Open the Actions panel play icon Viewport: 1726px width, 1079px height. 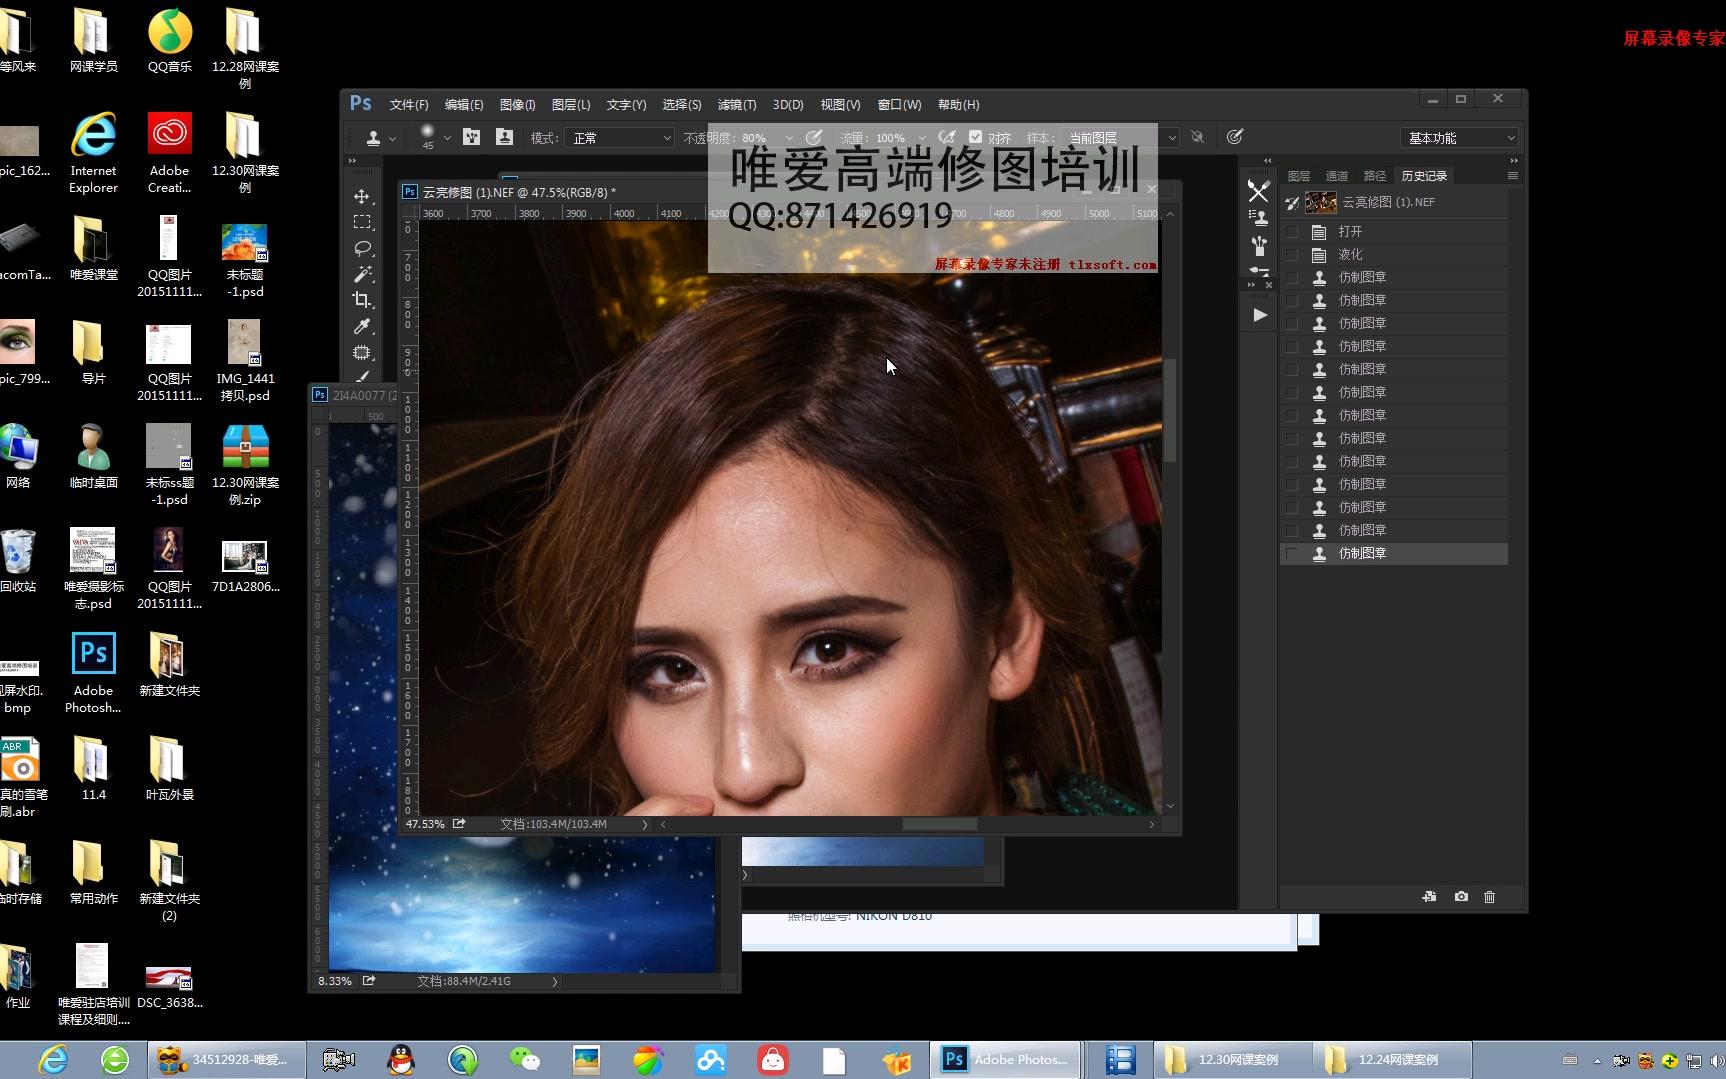pyautogui.click(x=1259, y=315)
